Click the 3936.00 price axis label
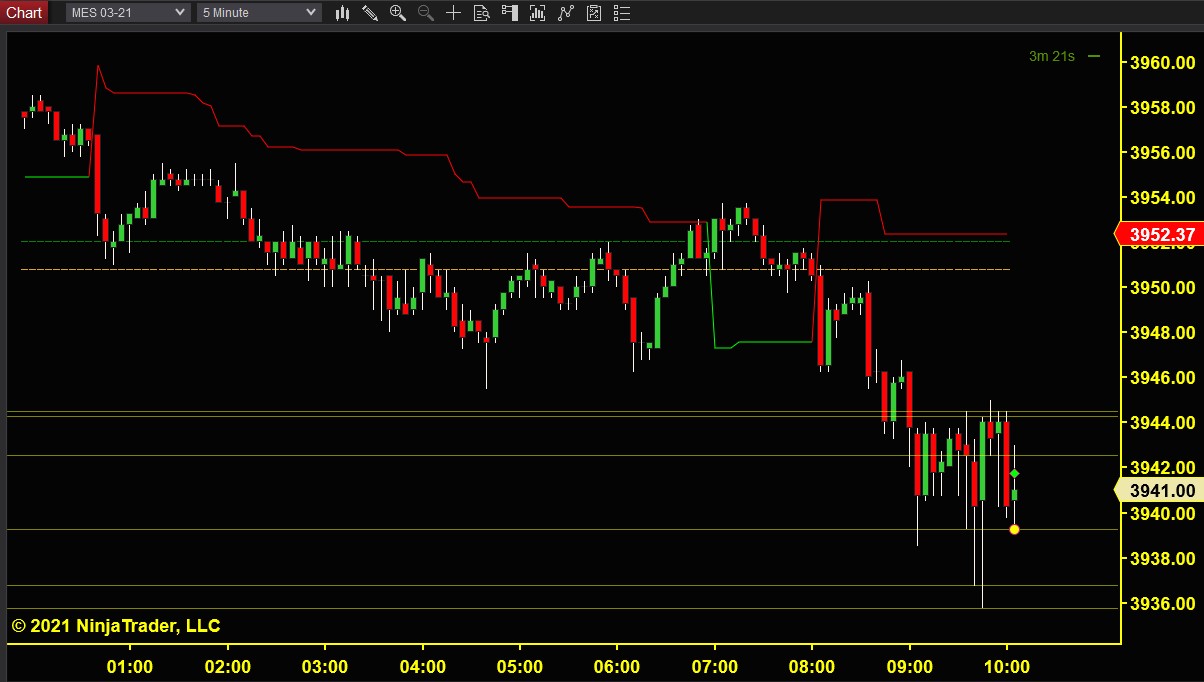Screen dimensions: 1204x682 pyautogui.click(x=1162, y=604)
